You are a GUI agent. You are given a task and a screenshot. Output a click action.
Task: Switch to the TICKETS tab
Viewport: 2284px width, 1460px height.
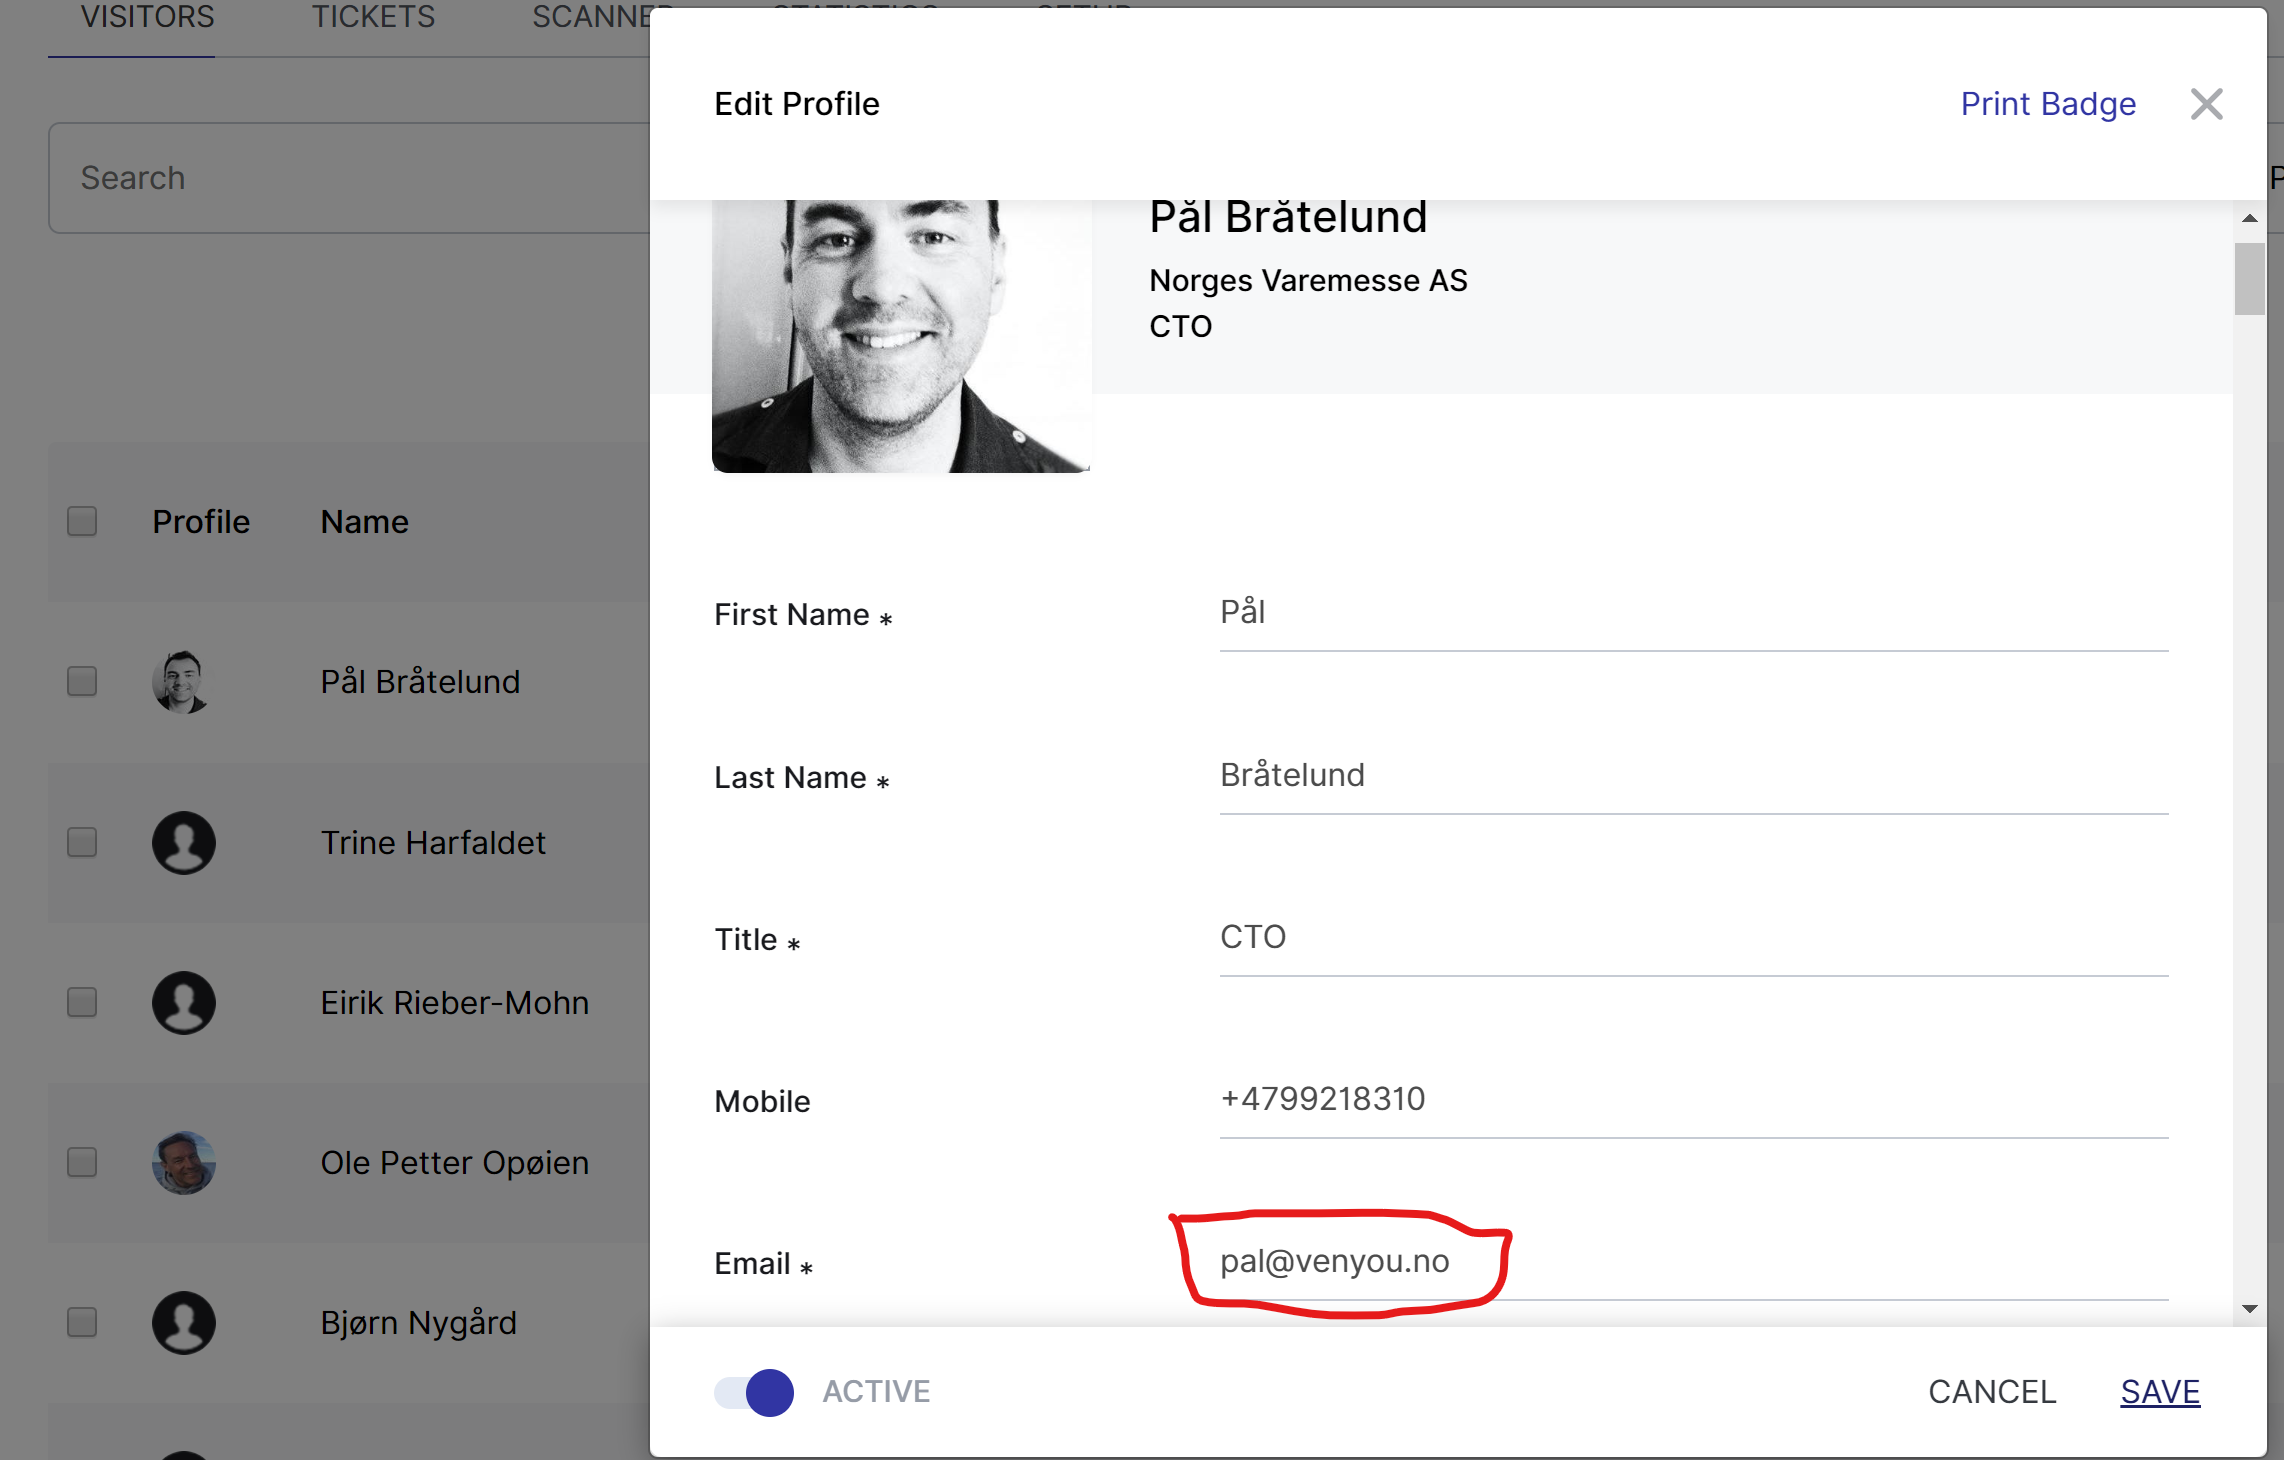point(373,17)
